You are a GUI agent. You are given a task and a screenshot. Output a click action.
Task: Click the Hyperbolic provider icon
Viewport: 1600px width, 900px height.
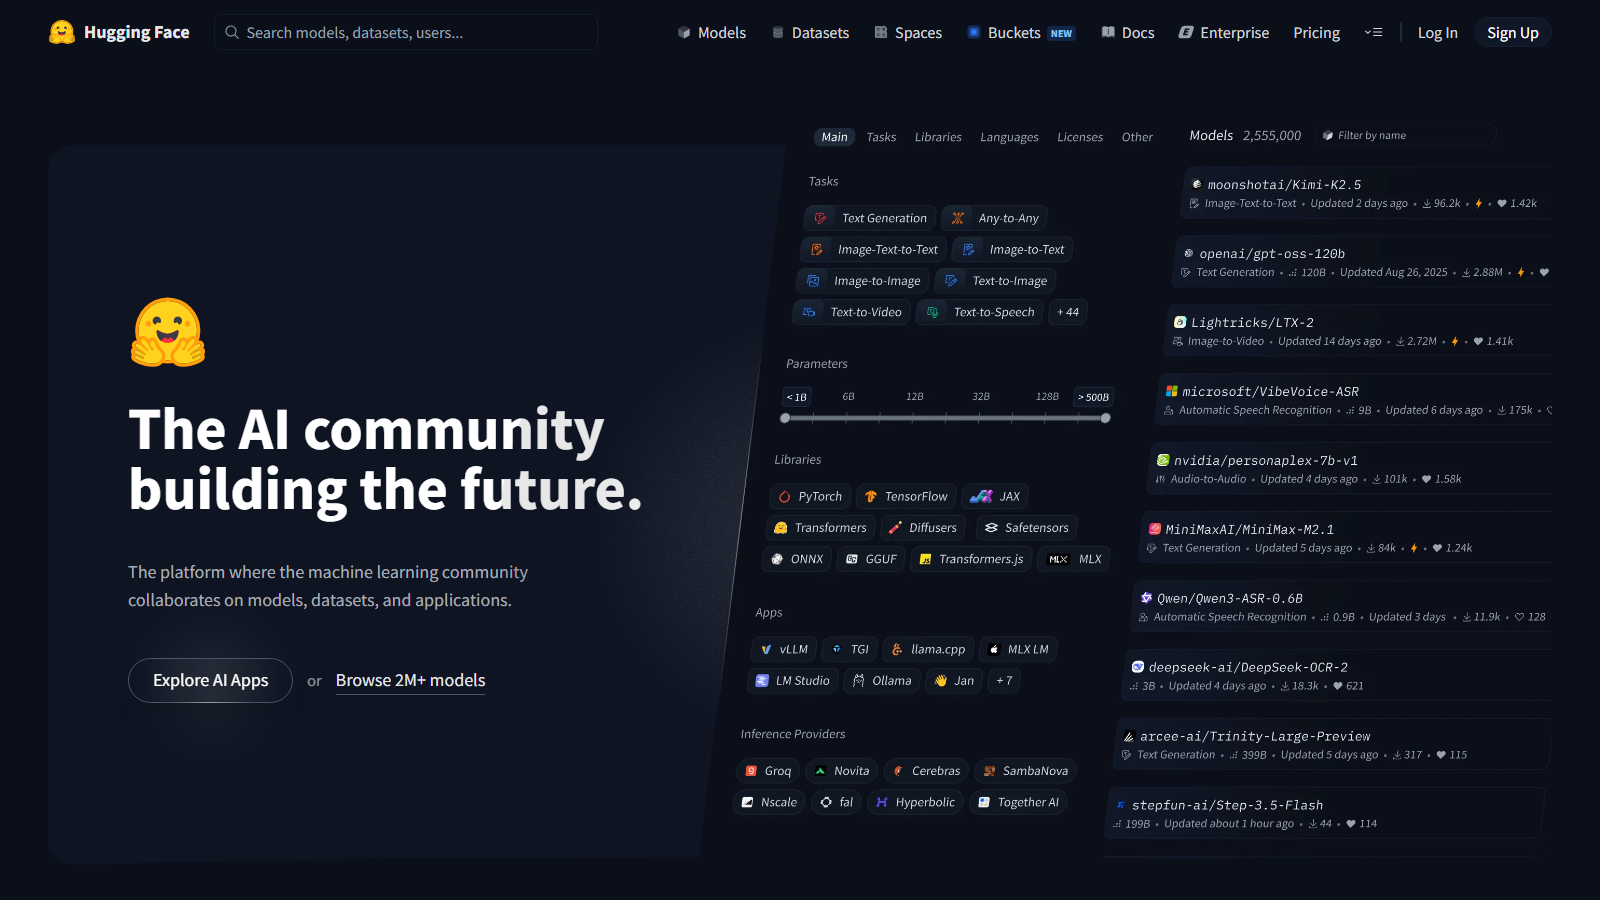[882, 802]
